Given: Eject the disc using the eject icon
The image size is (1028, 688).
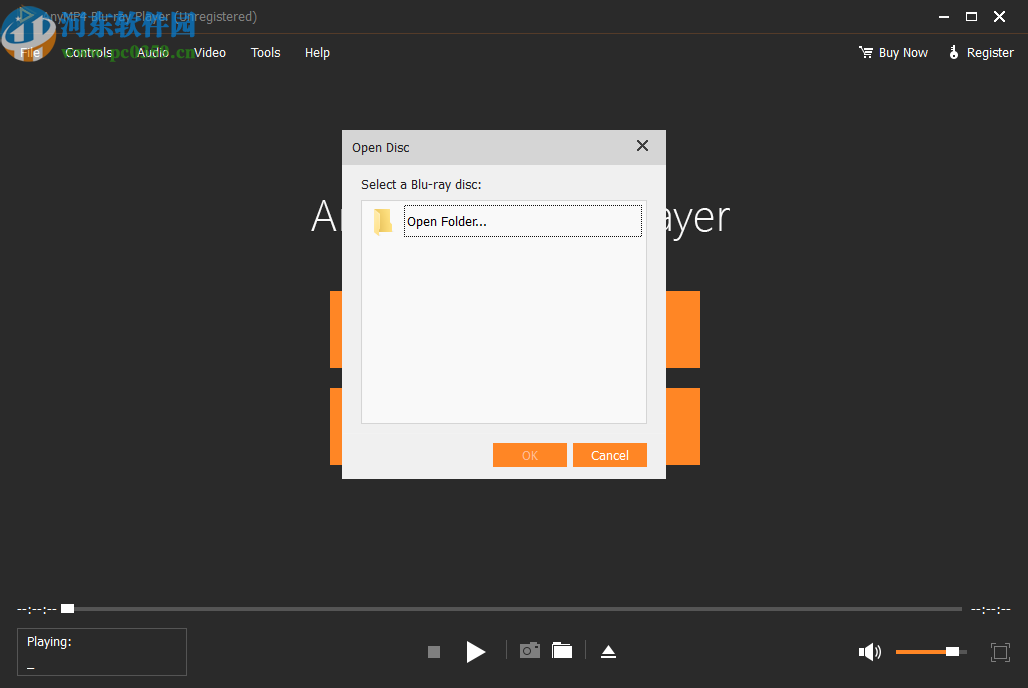Looking at the screenshot, I should [x=609, y=650].
